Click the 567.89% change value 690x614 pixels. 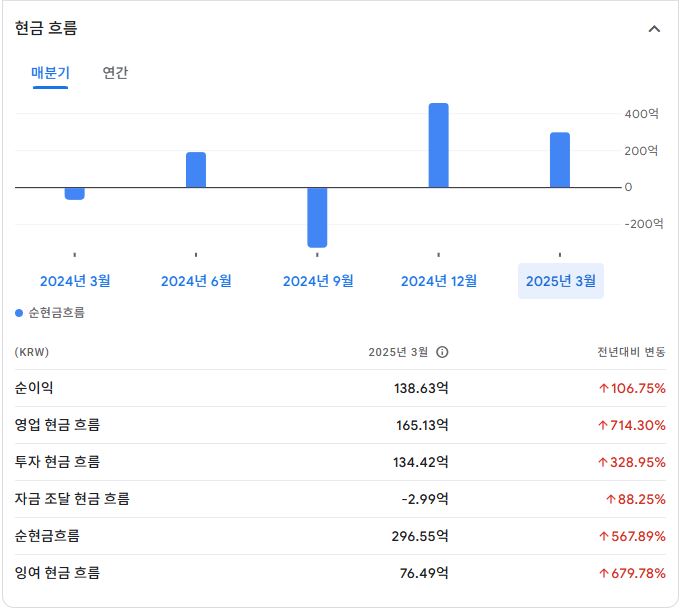(x=632, y=536)
